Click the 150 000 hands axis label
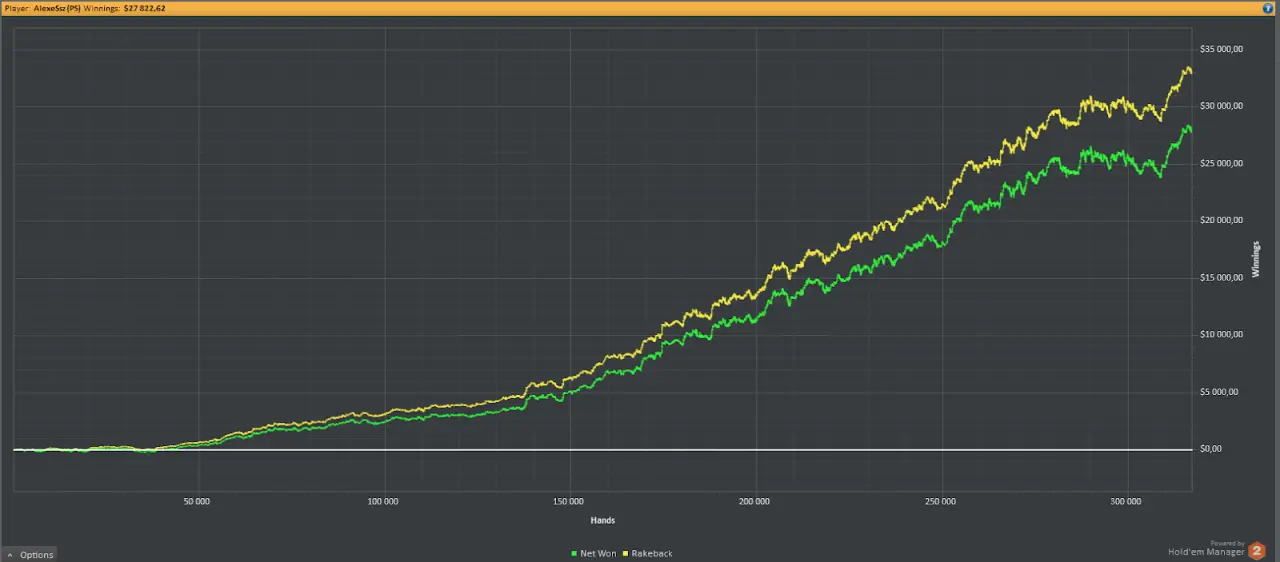 point(569,500)
